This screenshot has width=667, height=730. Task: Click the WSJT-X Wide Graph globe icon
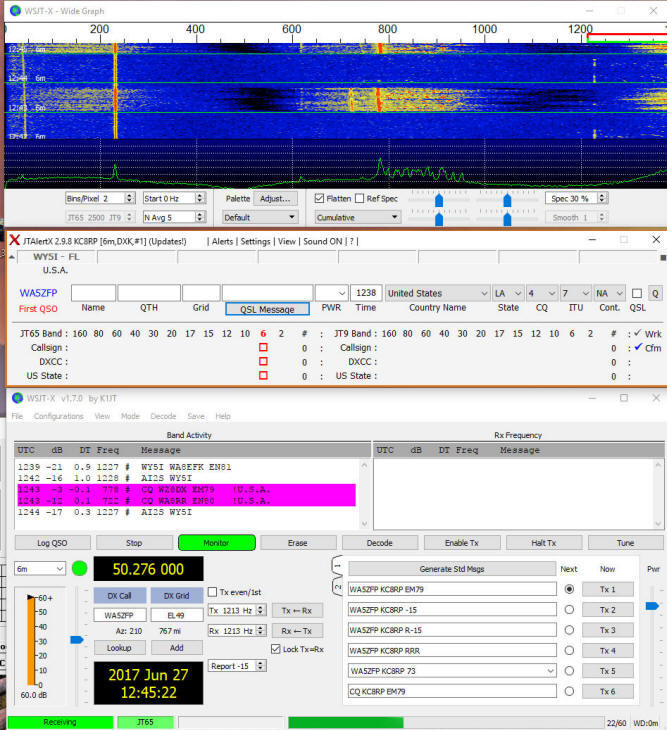(15, 11)
